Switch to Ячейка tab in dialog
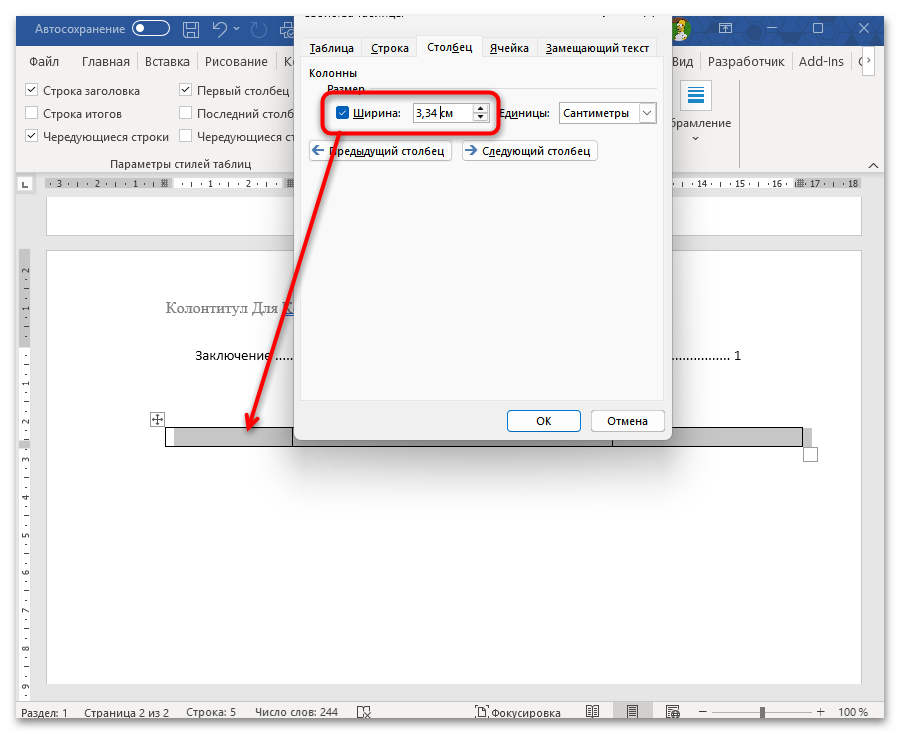This screenshot has height=734, width=900. pos(509,48)
